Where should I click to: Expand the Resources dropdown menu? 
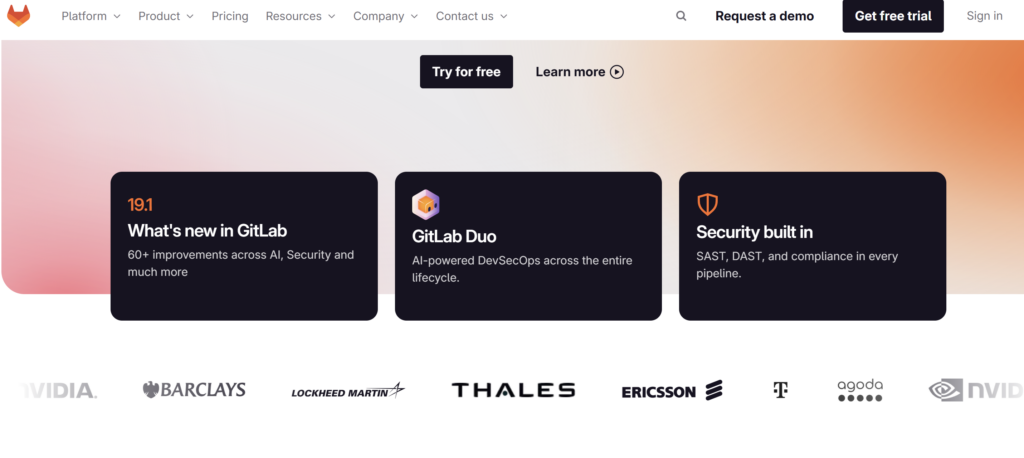pyautogui.click(x=300, y=16)
